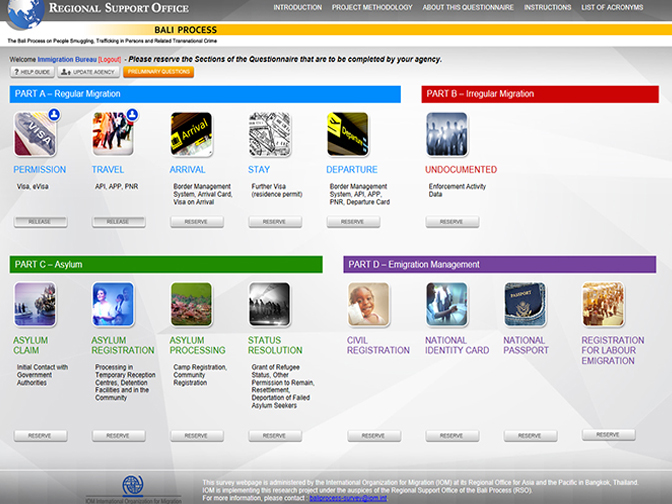Screen dimensions: 672x504
Task: Click the Logout link
Action: 110,60
